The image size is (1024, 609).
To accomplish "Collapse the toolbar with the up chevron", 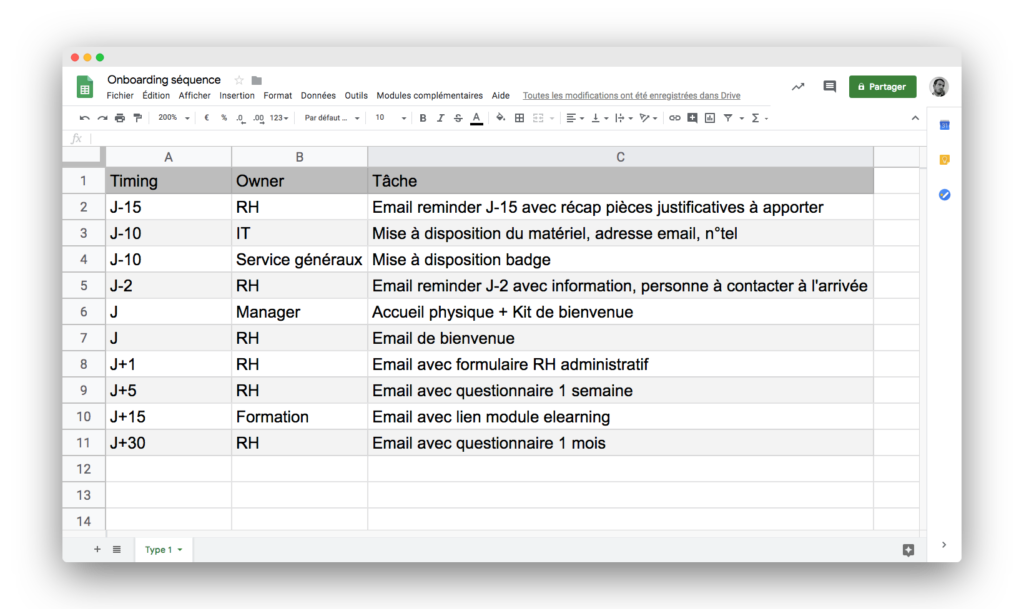I will coord(915,118).
